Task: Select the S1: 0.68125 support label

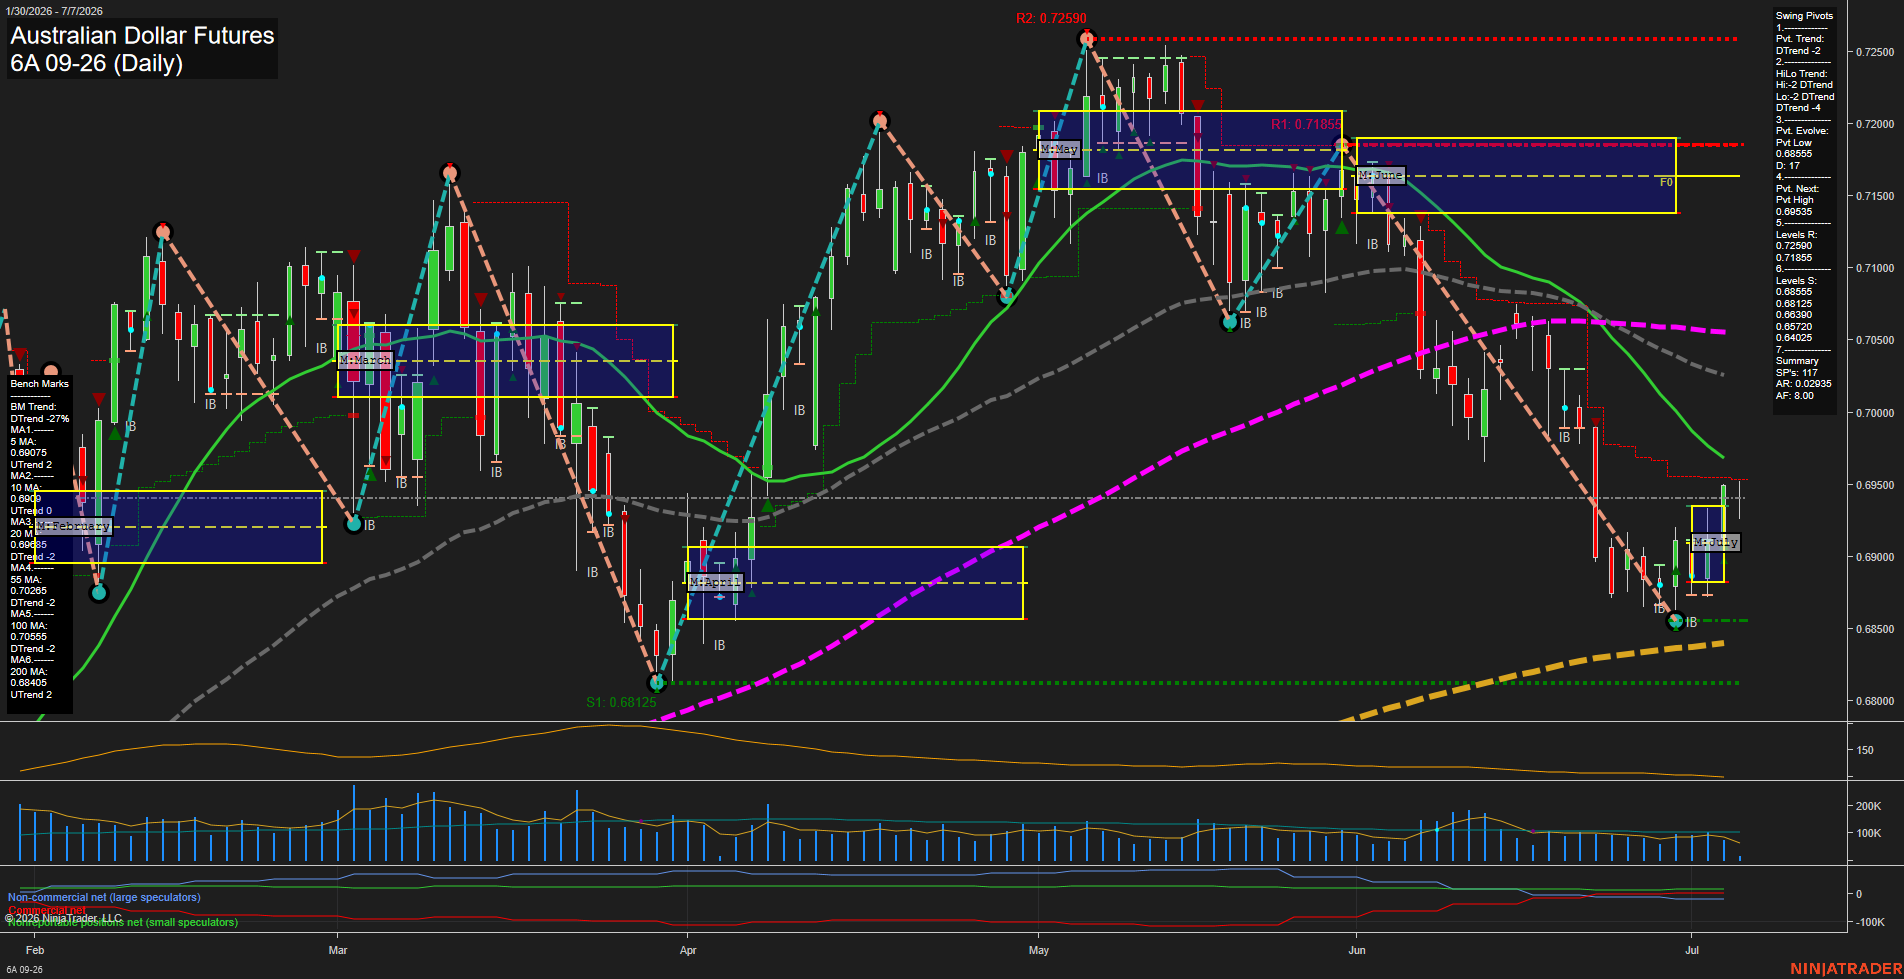Action: (621, 702)
